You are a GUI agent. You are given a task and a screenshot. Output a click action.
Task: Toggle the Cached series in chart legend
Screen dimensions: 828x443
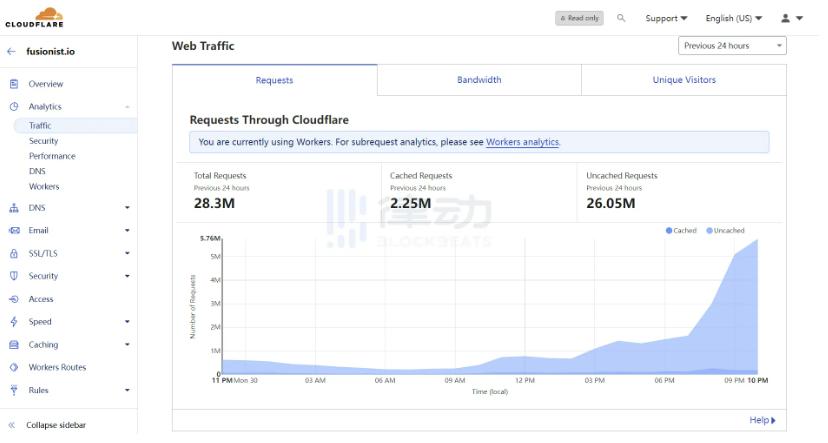pos(681,231)
